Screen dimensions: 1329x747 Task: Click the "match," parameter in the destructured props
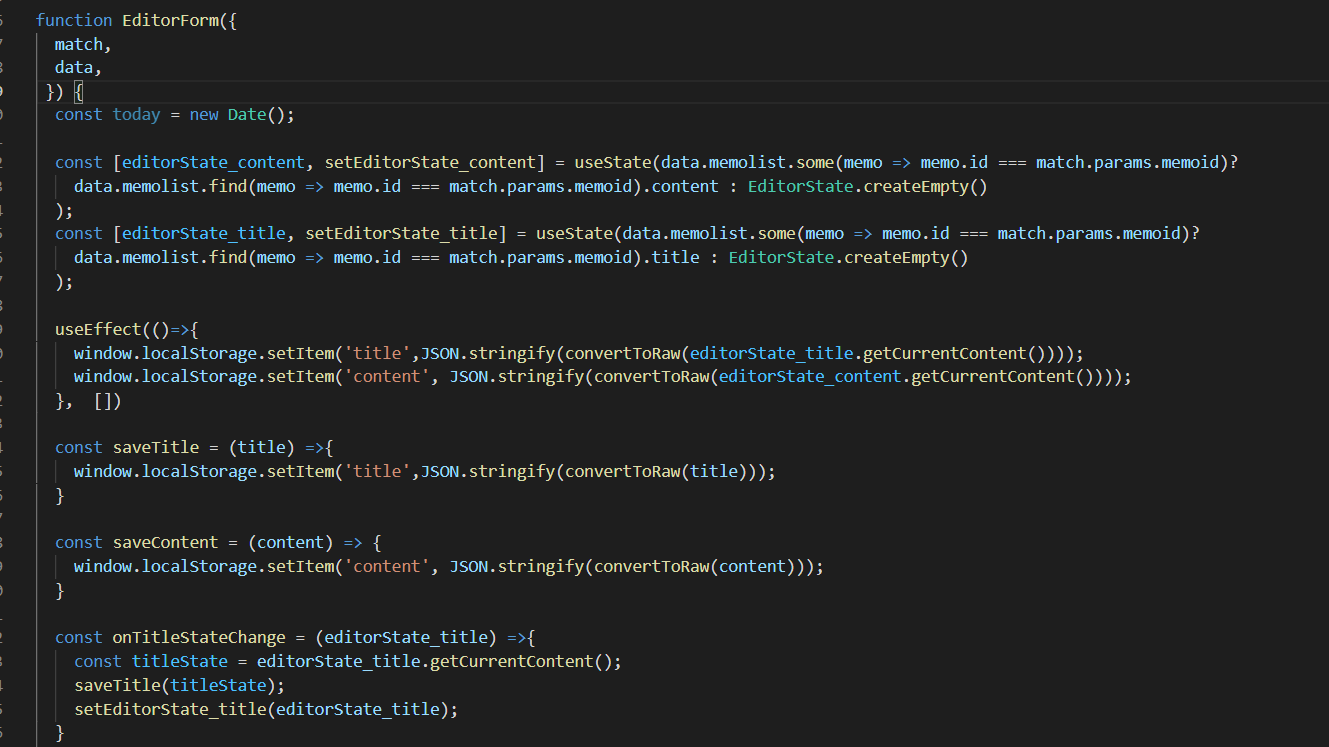84,44
